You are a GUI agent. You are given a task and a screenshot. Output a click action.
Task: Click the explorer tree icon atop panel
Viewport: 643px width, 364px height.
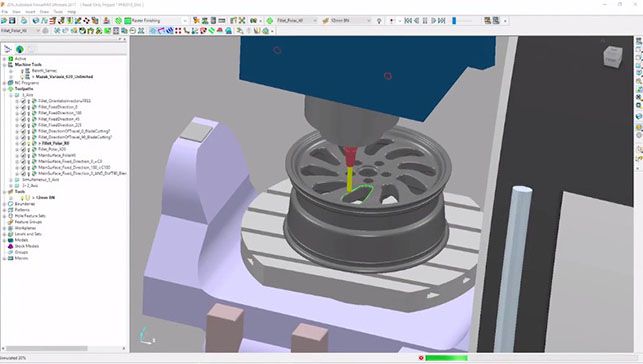point(7,49)
